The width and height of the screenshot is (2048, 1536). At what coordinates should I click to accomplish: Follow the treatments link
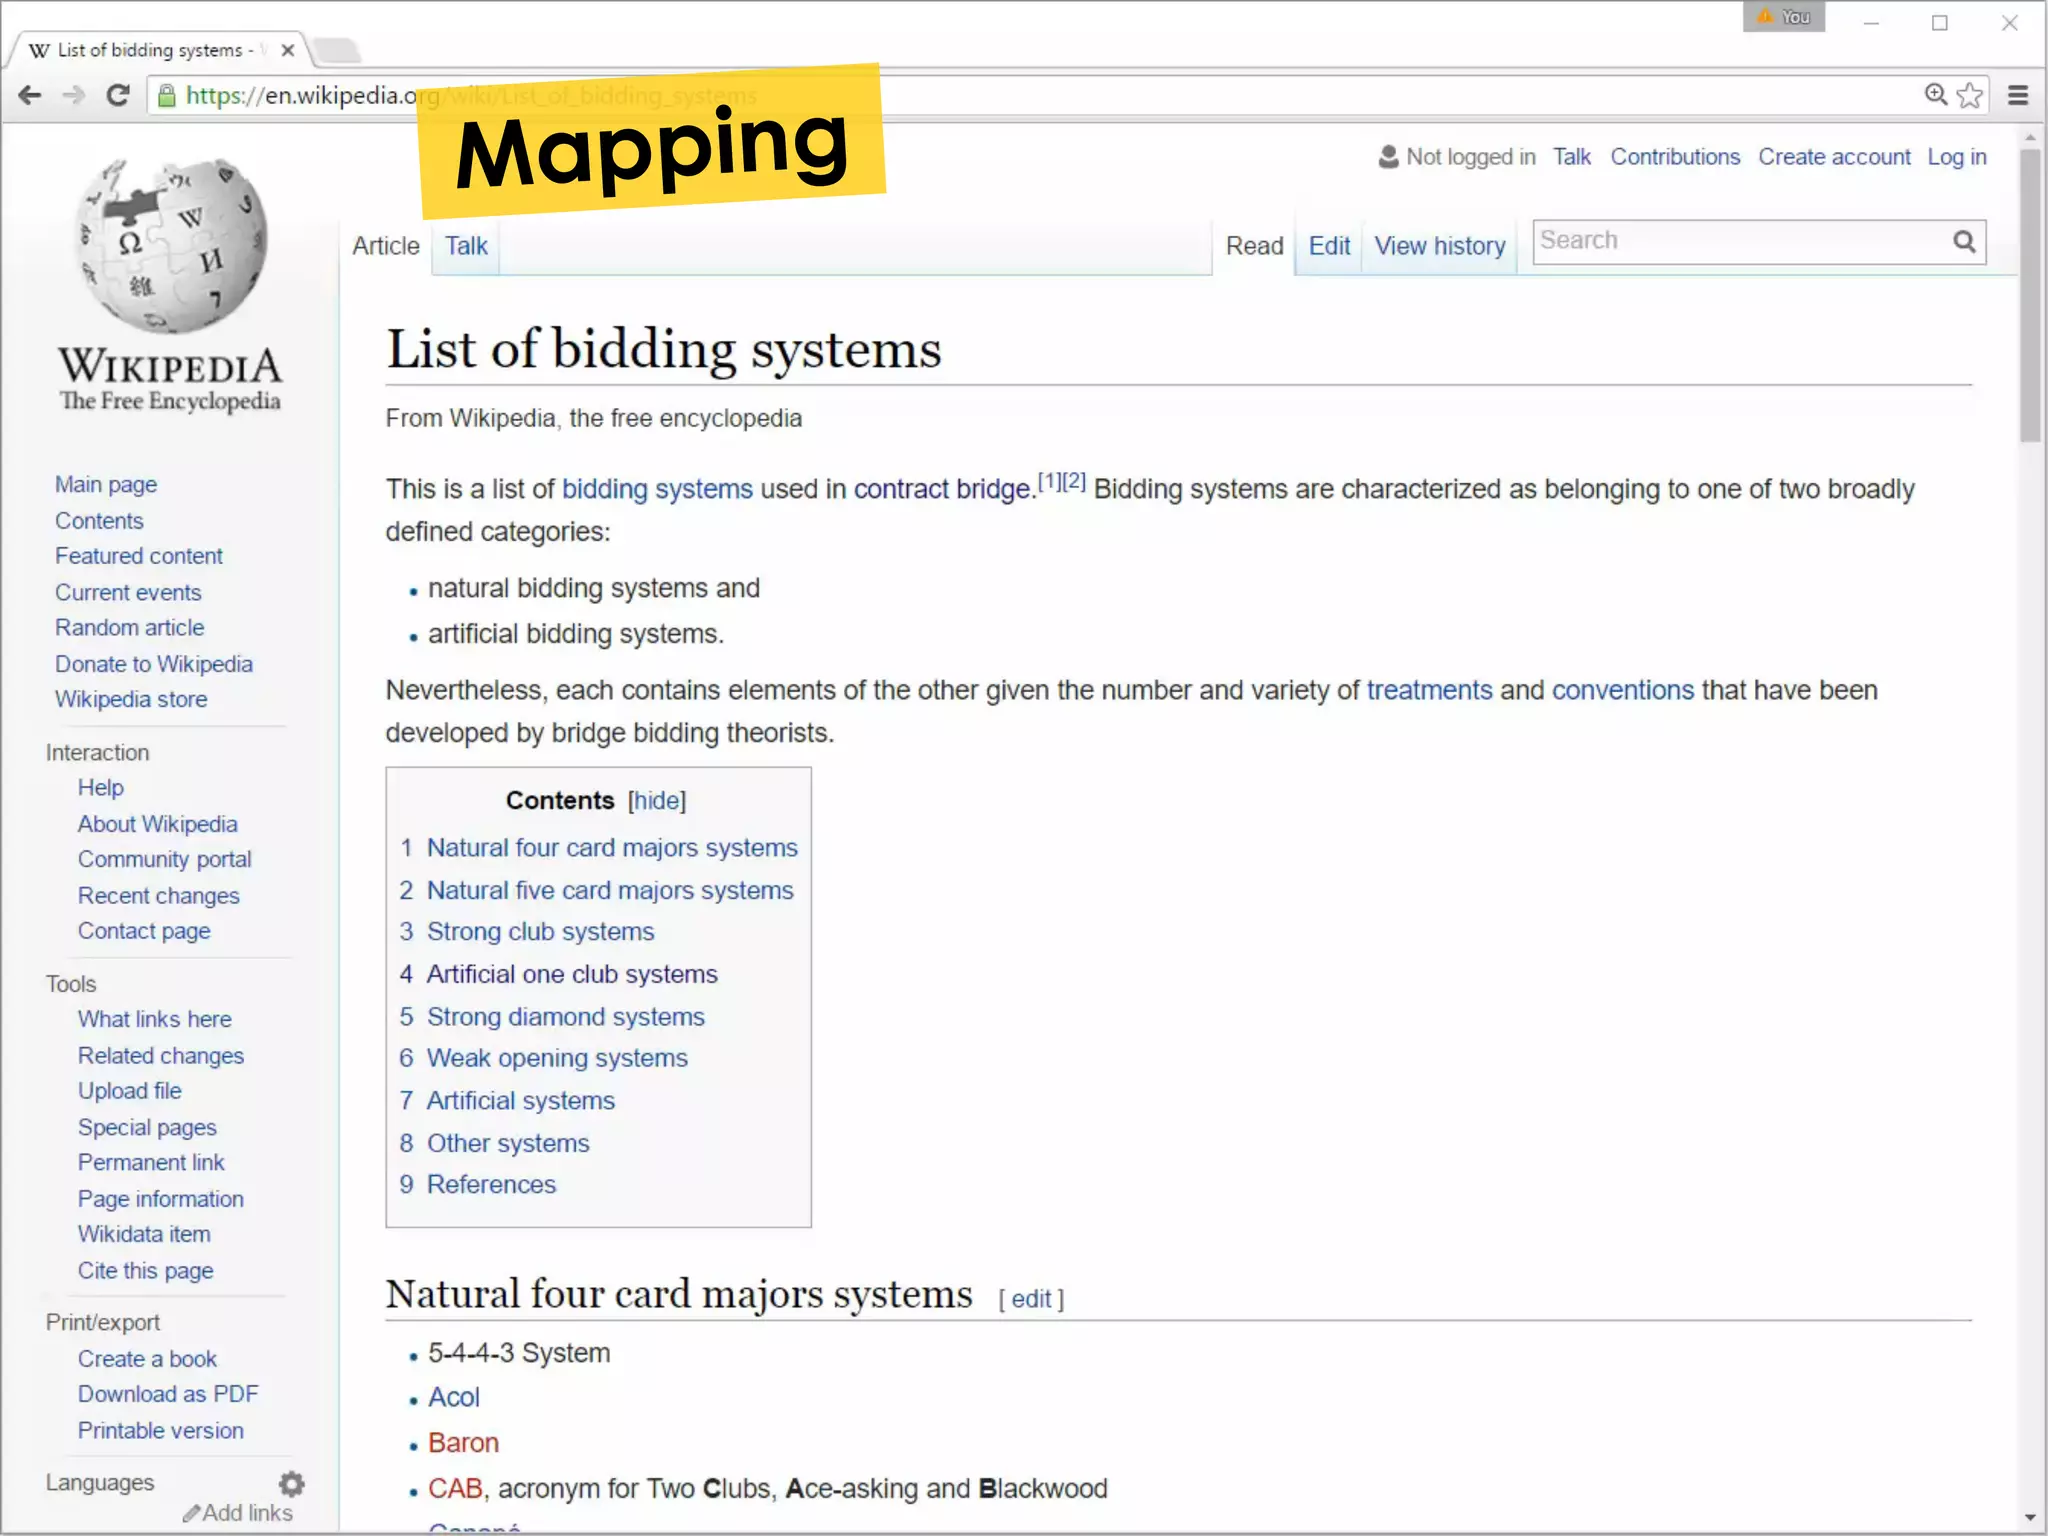(1429, 690)
